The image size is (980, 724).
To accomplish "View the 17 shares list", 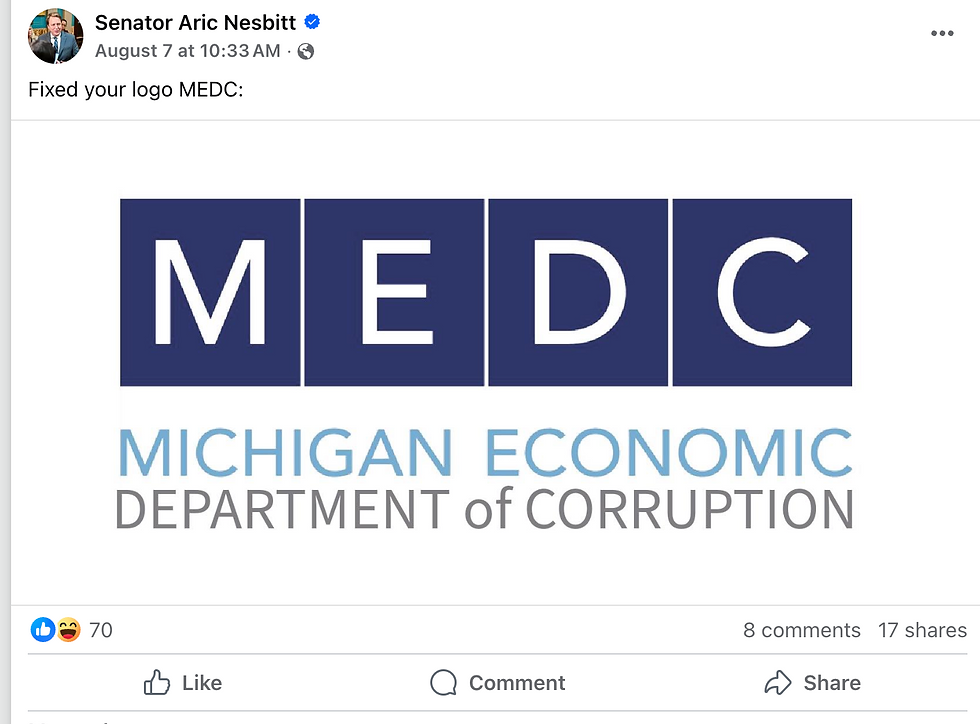I will (922, 630).
